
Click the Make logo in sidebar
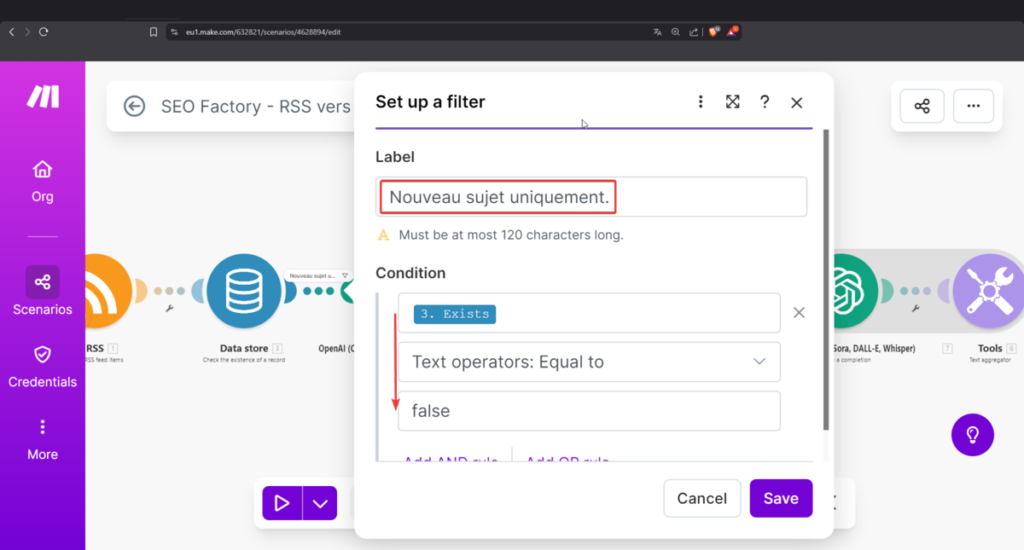pyautogui.click(x=42, y=96)
